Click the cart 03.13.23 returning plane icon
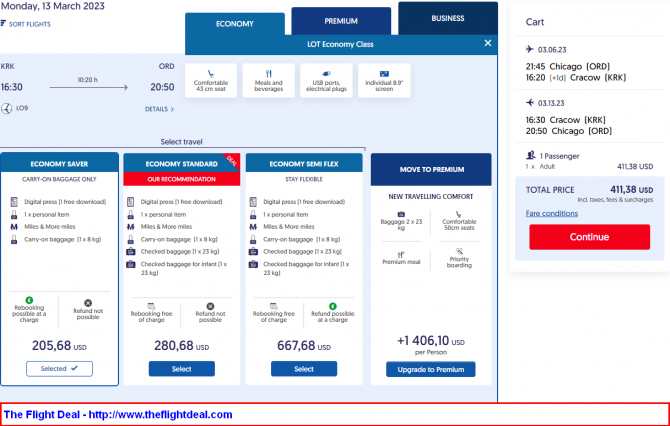This screenshot has width=670, height=426. [530, 103]
